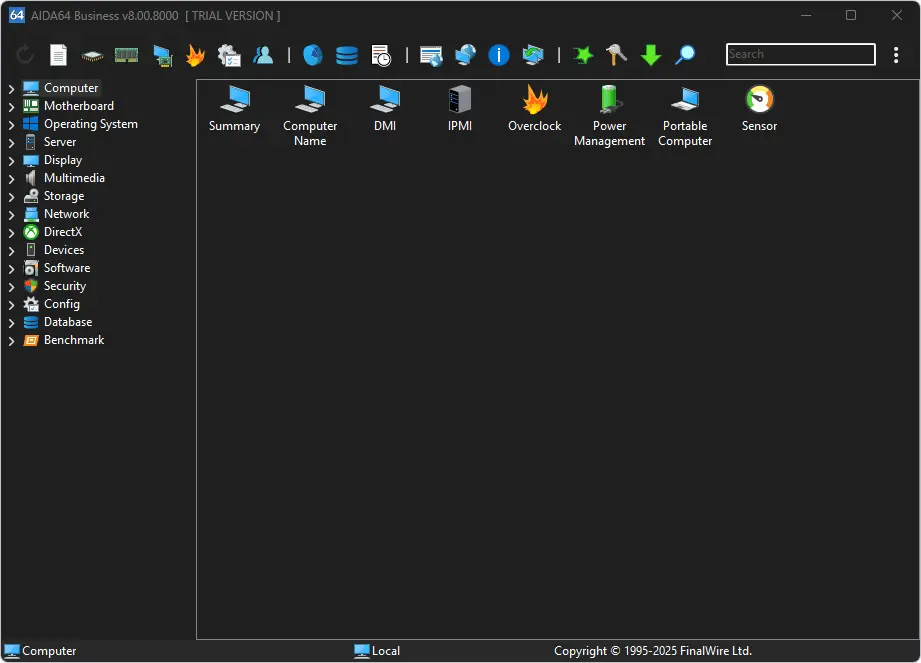Click the magnifying glass toolbar icon
Viewport: 921px width, 663px height.
click(685, 55)
